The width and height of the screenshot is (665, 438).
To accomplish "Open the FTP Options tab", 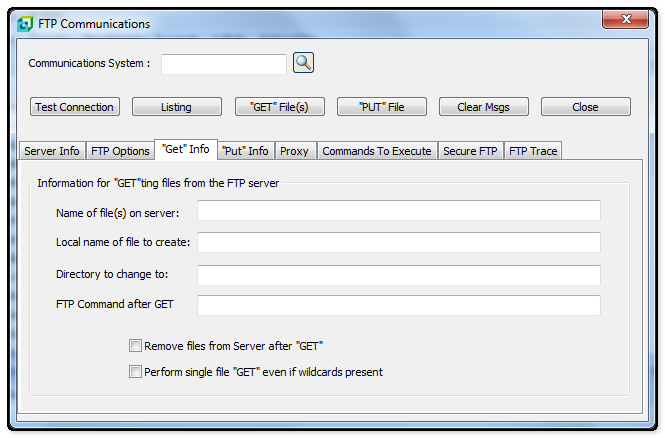I will point(120,151).
